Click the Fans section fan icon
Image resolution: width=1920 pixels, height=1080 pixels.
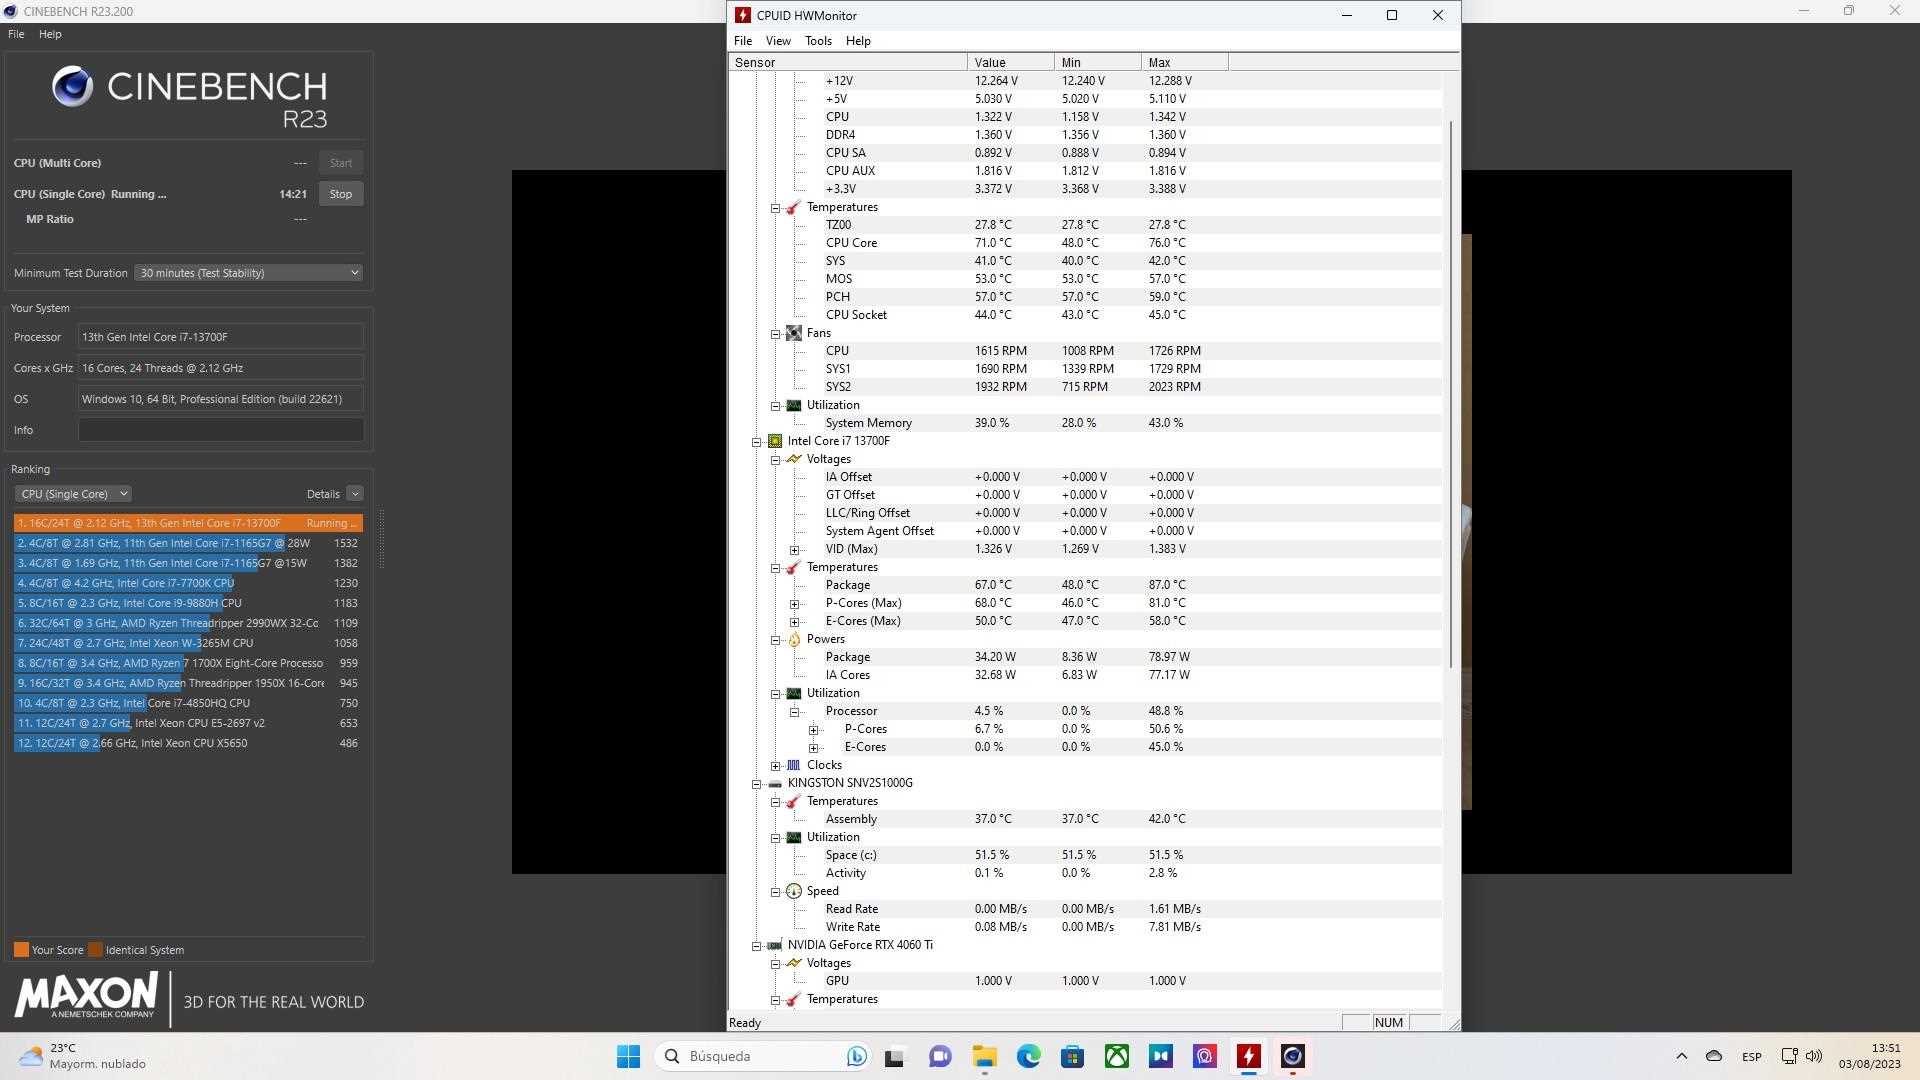(x=794, y=333)
